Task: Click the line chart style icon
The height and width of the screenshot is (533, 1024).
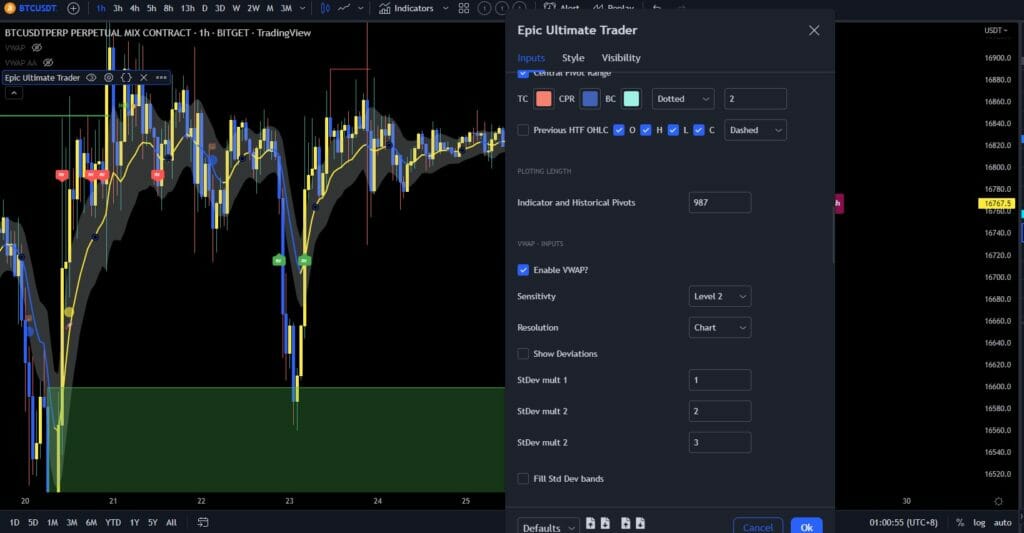Action: (344, 8)
